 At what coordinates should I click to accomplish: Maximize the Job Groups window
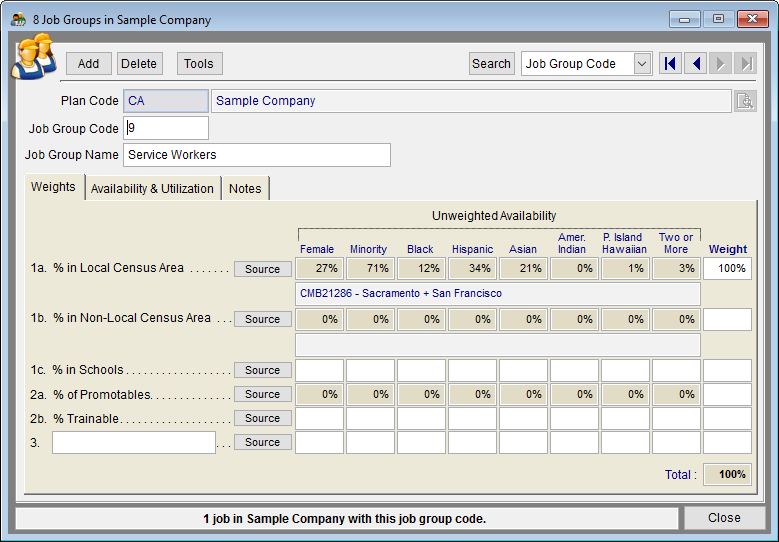(x=718, y=19)
